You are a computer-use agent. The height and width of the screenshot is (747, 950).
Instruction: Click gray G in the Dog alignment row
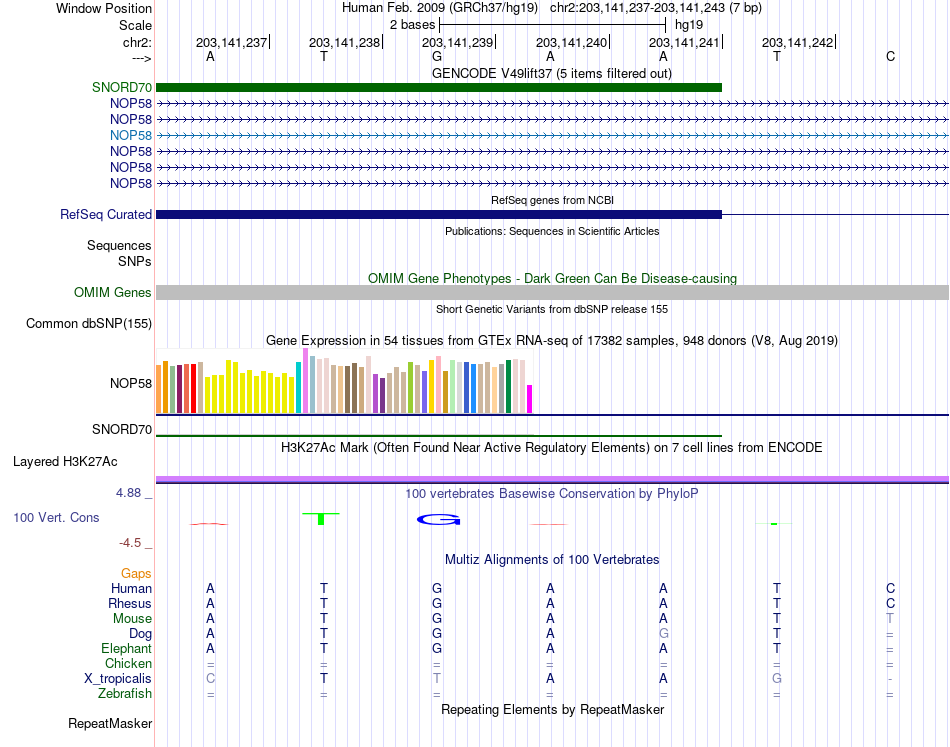click(663, 633)
